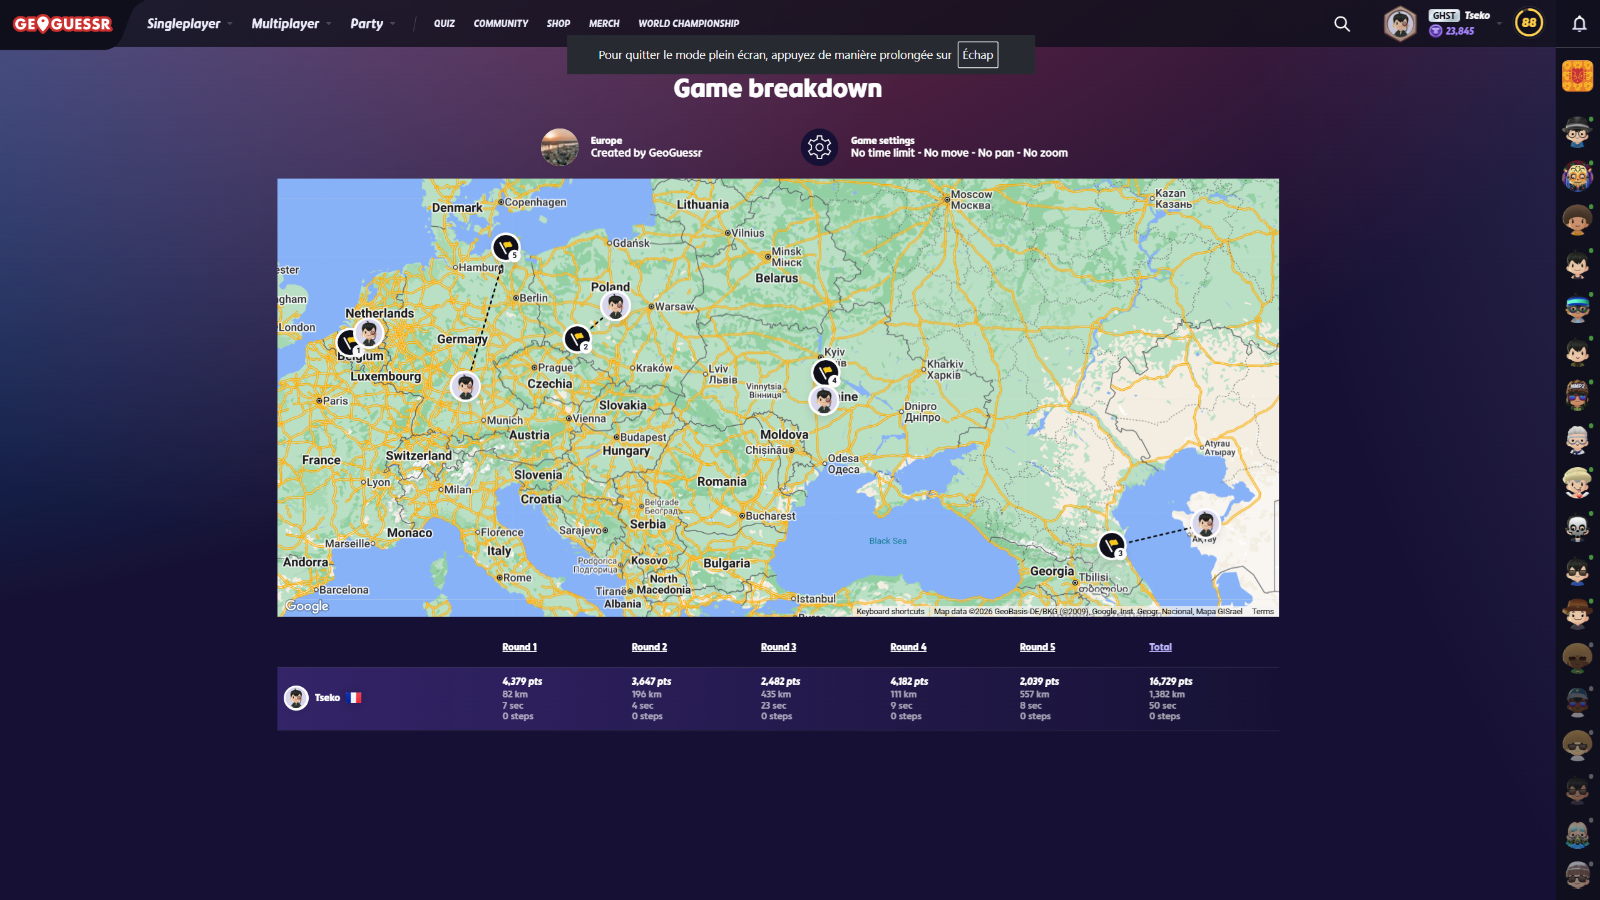
Task: Click the Europe map thumbnail
Action: 560,147
